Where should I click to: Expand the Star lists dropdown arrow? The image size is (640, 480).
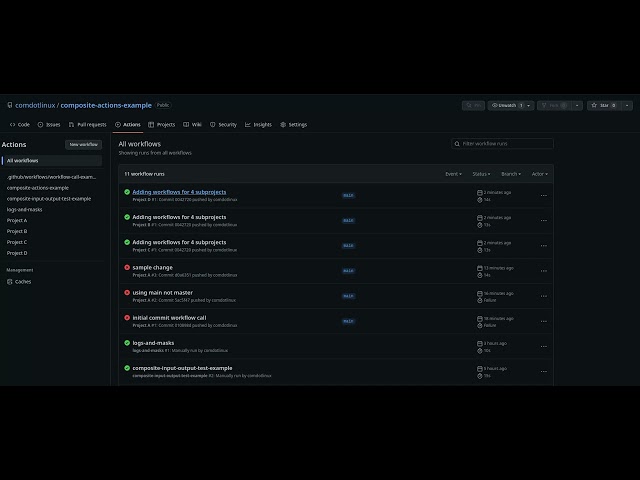pos(627,105)
